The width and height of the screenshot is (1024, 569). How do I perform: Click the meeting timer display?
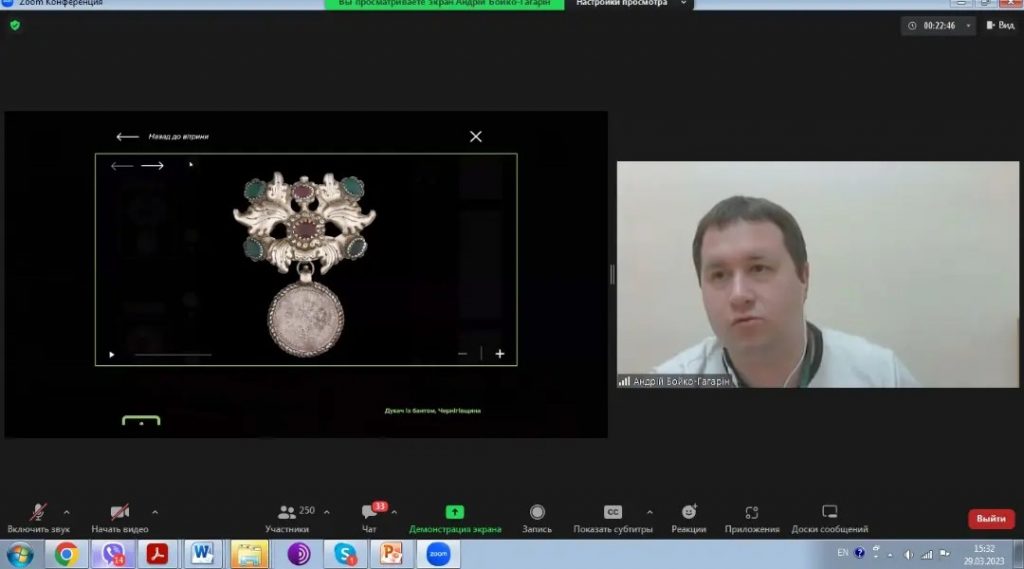(938, 25)
